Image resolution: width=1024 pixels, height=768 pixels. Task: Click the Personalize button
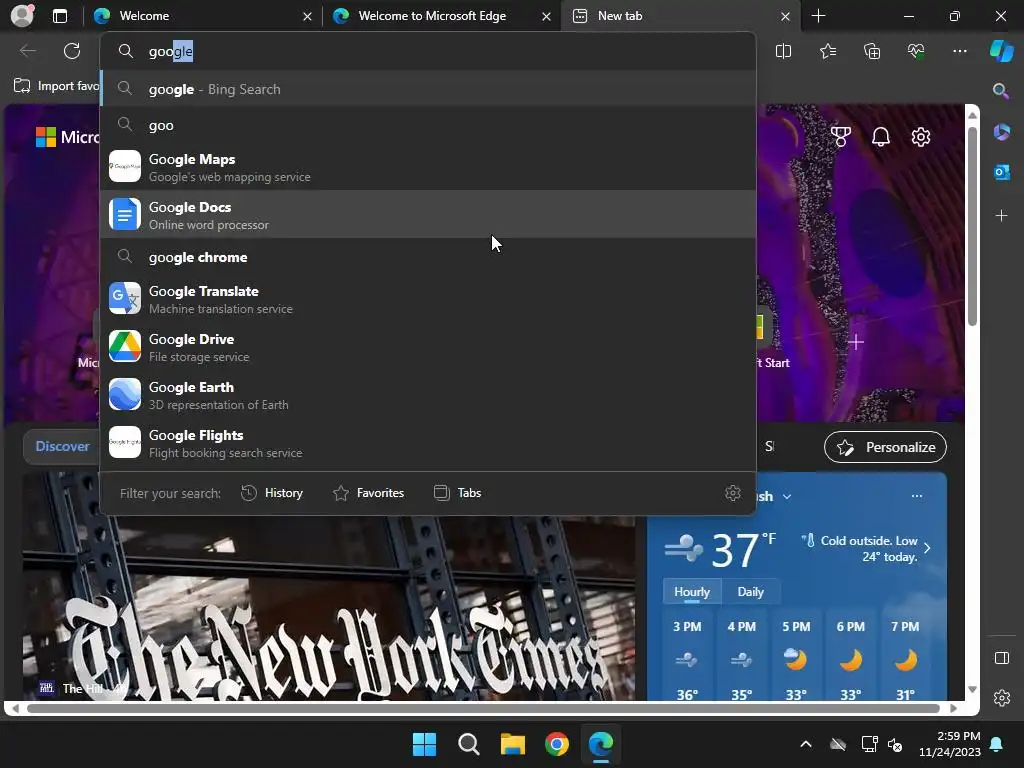(x=885, y=447)
